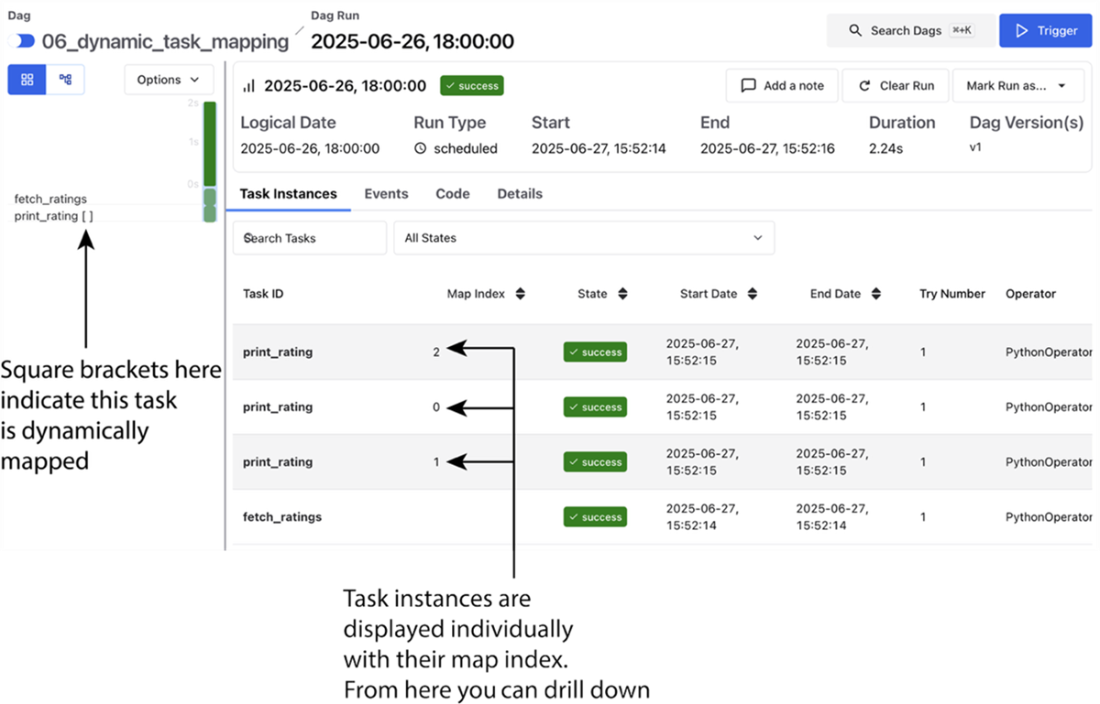Screen dimensions: 1100x704
Task: Click the green success badge in run header
Action: click(x=471, y=86)
